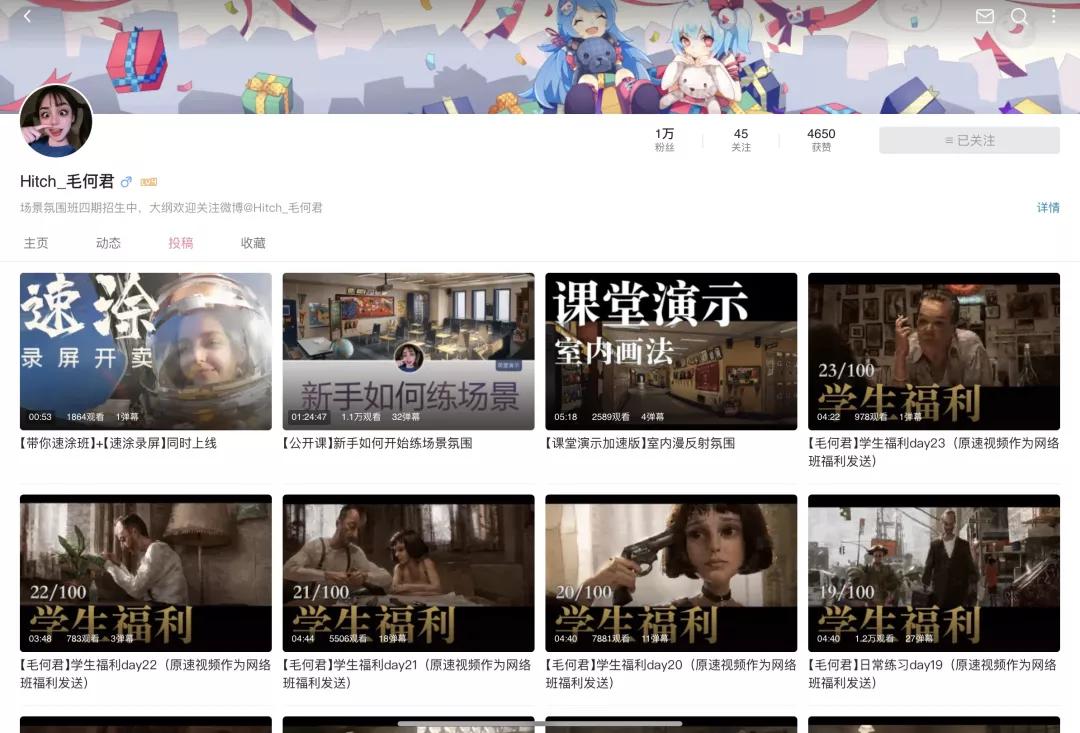
Task: Open the three-dot overflow menu
Action: click(1052, 16)
